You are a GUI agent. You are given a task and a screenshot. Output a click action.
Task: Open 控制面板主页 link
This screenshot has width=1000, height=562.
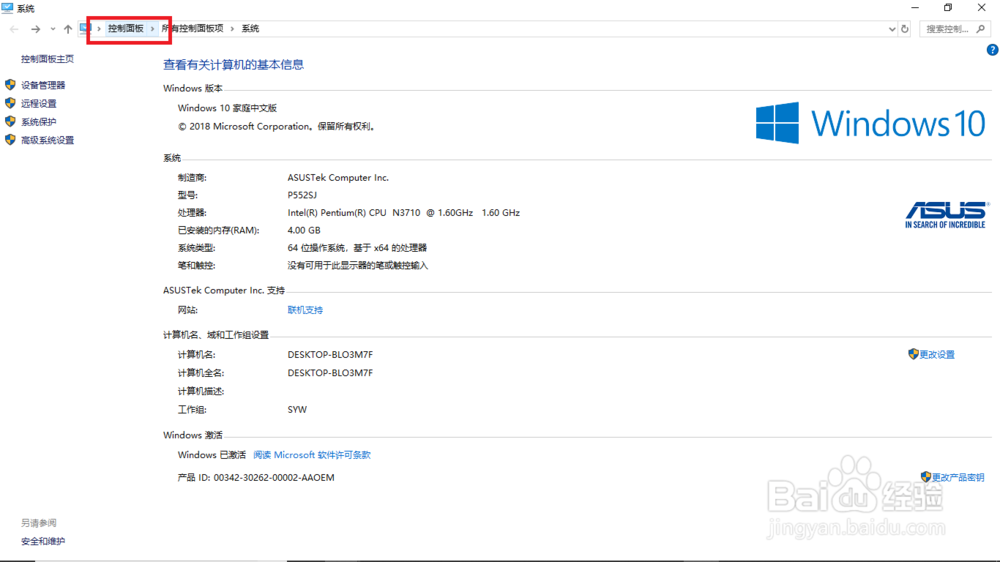pos(47,59)
